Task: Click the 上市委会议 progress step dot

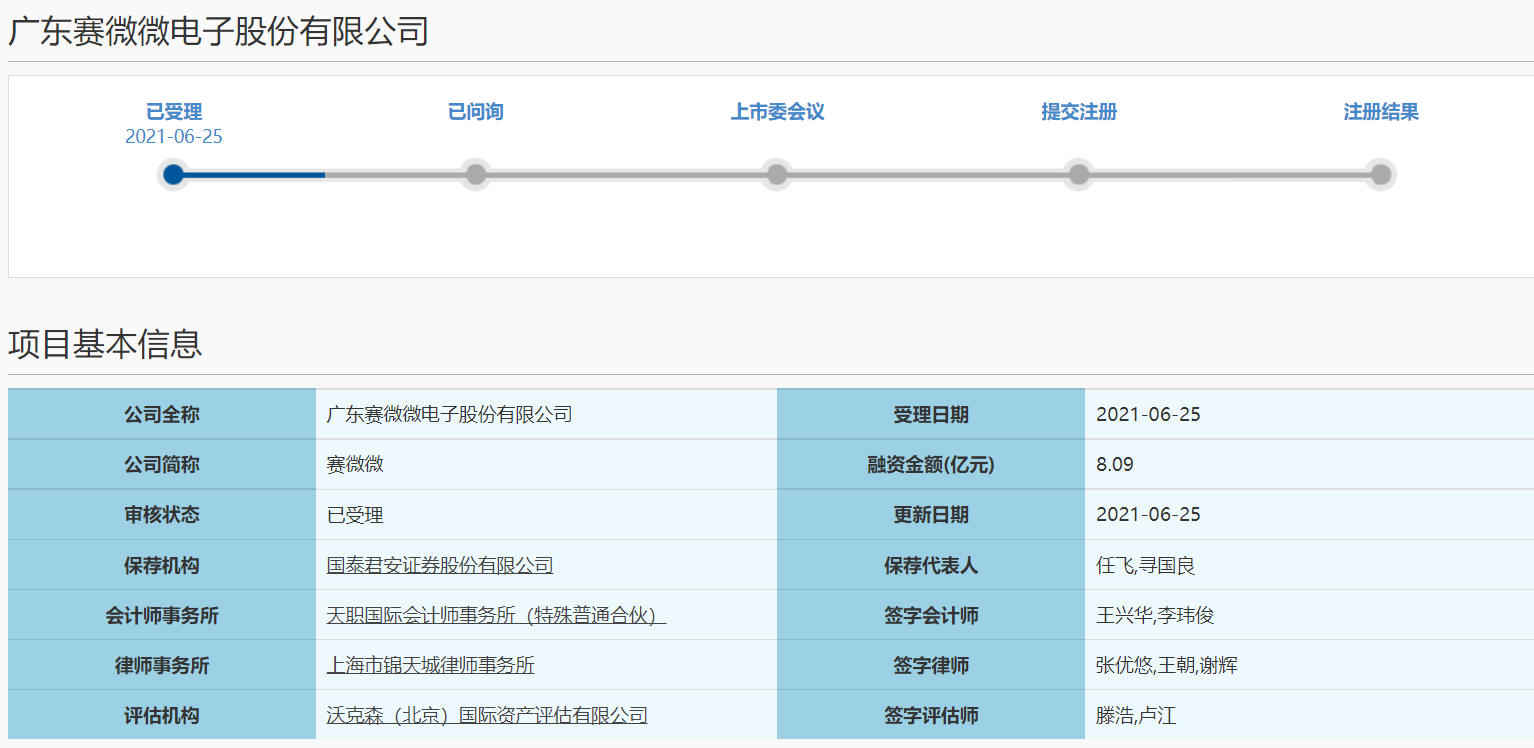Action: pos(777,175)
